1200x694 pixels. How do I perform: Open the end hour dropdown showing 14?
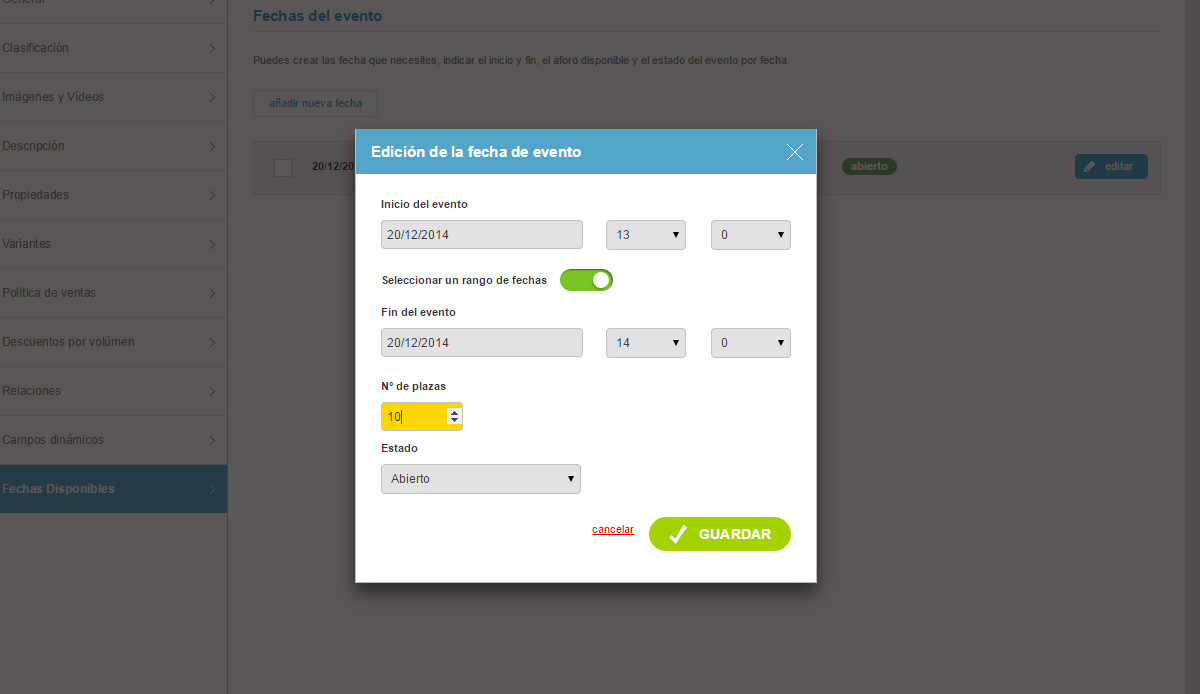tap(646, 343)
